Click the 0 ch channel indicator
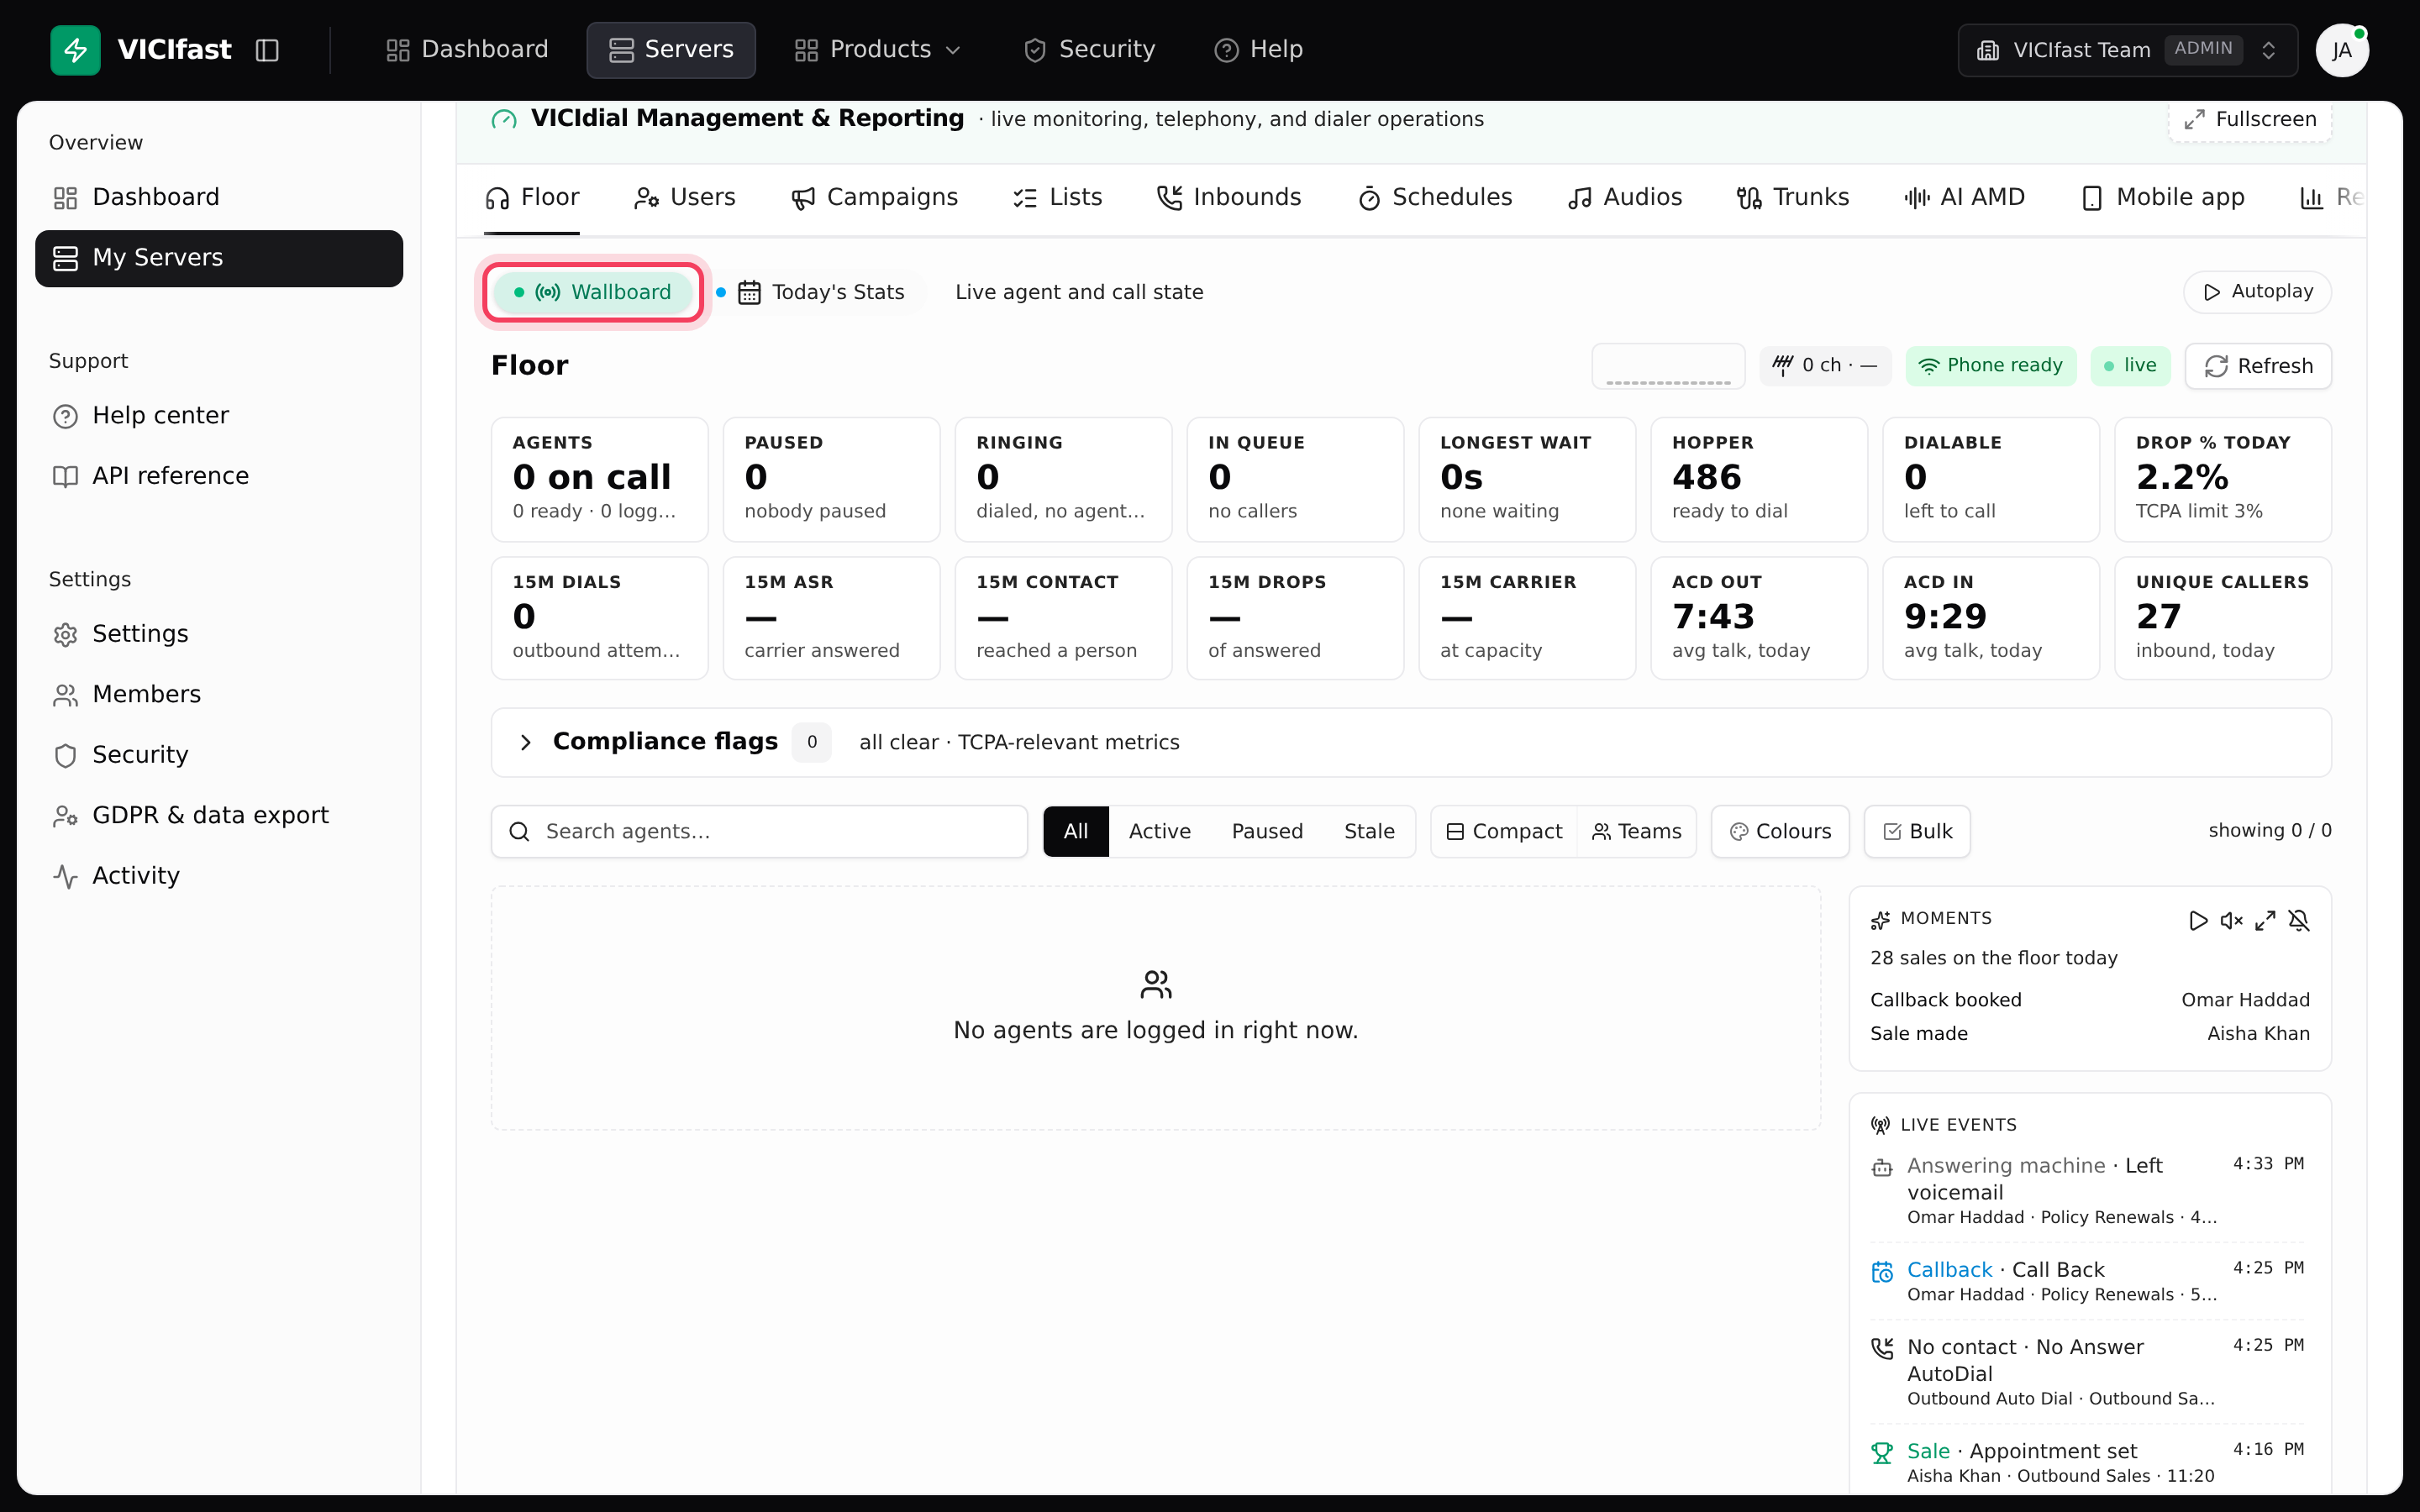Screen dimensions: 2420x1512 coord(1825,366)
